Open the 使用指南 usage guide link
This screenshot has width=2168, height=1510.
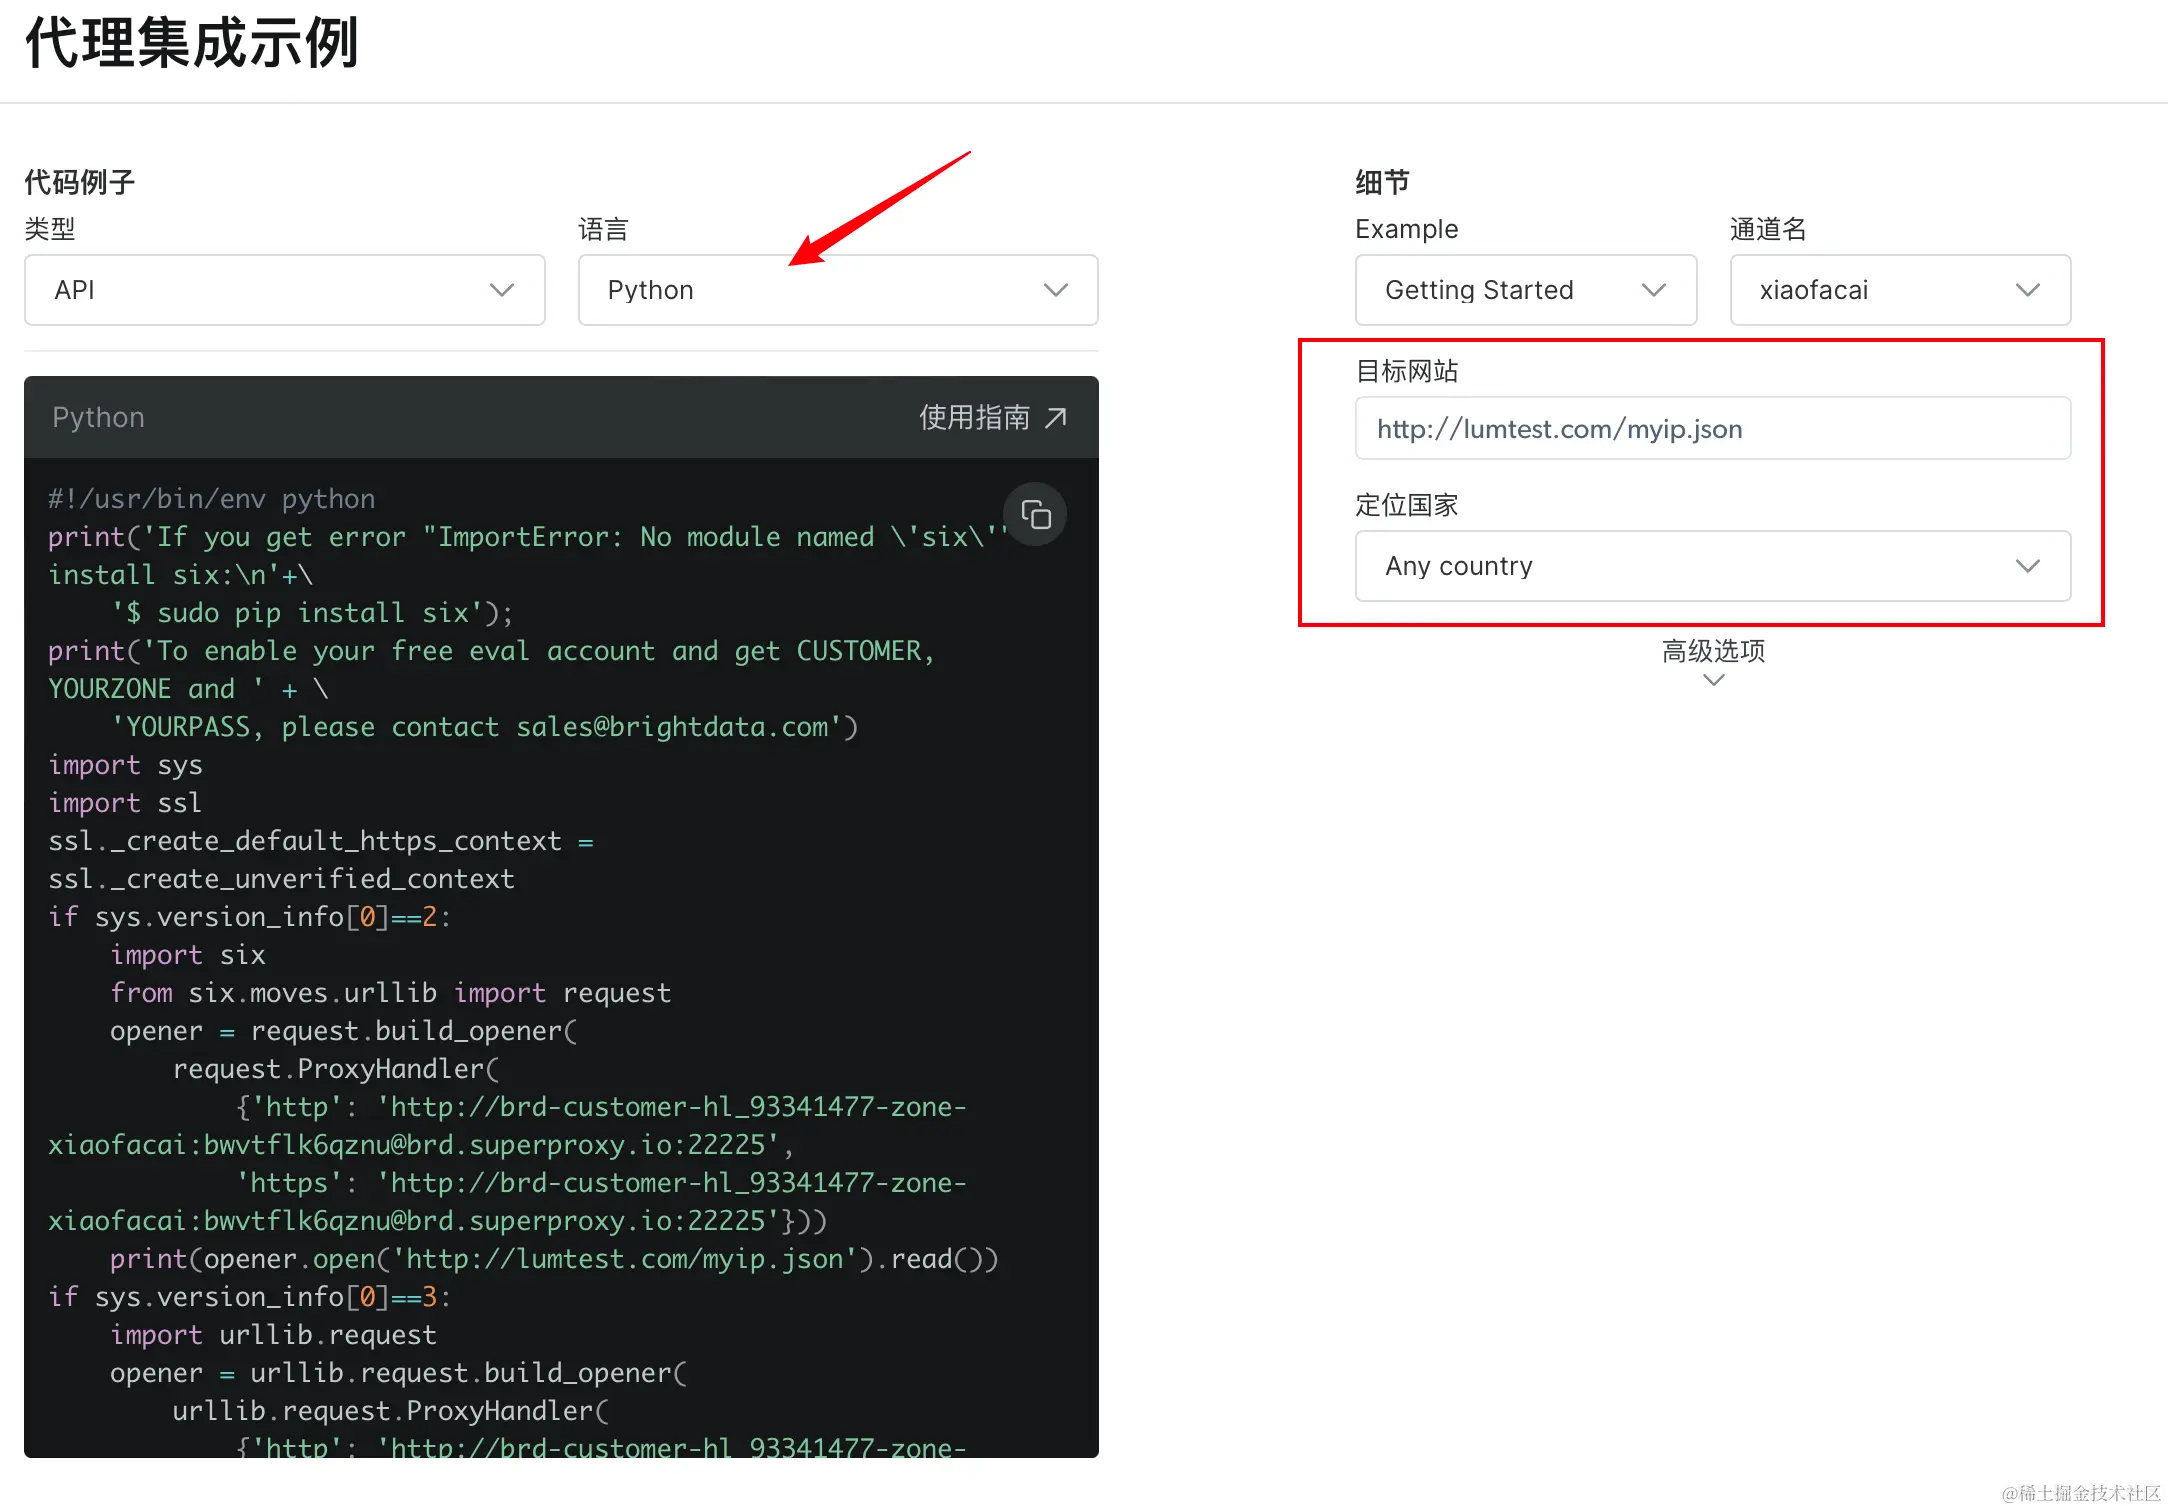[974, 417]
